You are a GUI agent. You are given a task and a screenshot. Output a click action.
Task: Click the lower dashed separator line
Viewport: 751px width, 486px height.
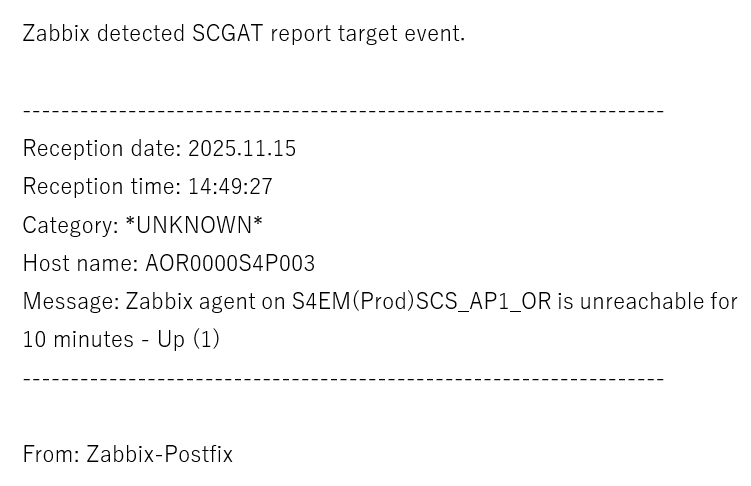click(x=343, y=378)
